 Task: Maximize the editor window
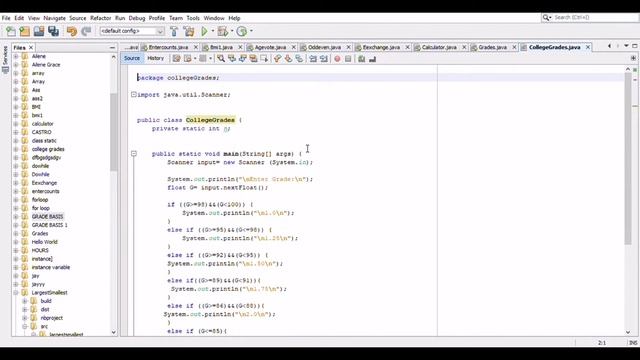tap(635, 46)
